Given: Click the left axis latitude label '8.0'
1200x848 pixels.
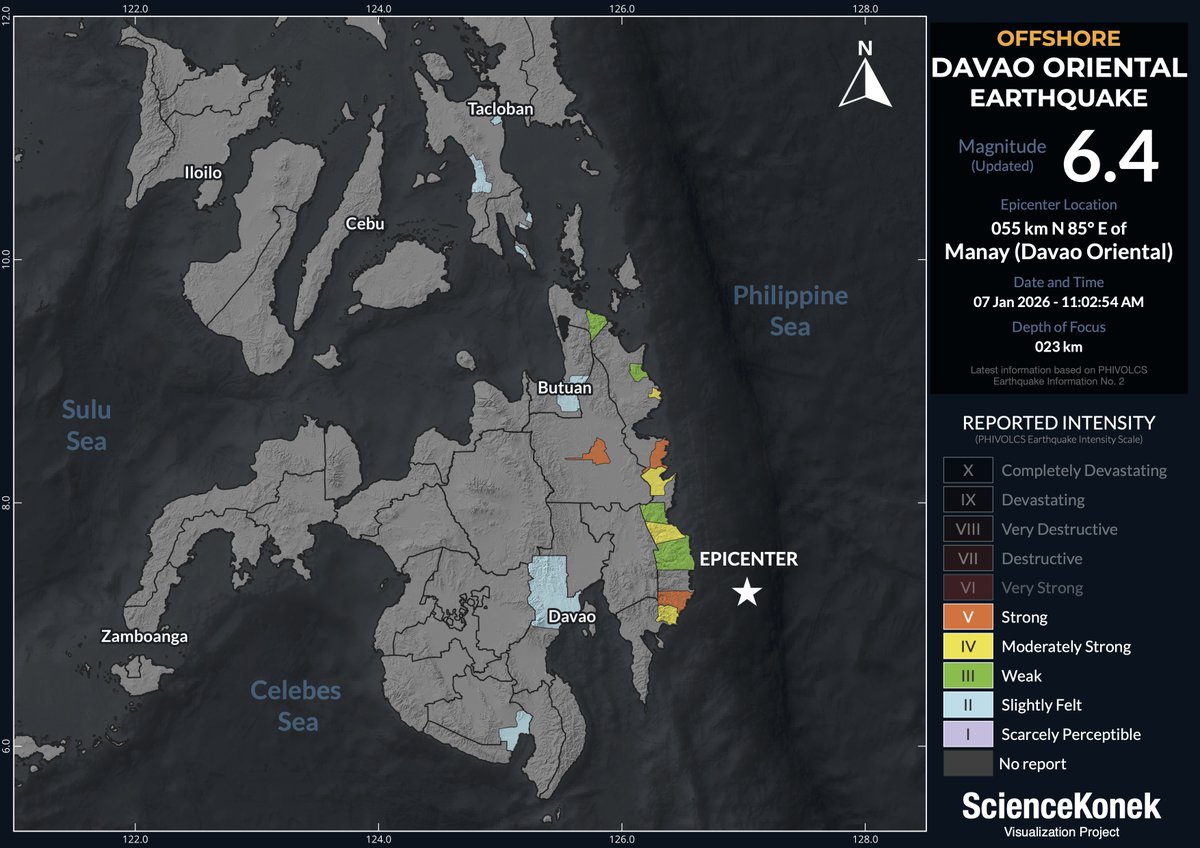Looking at the screenshot, I should click(x=8, y=501).
